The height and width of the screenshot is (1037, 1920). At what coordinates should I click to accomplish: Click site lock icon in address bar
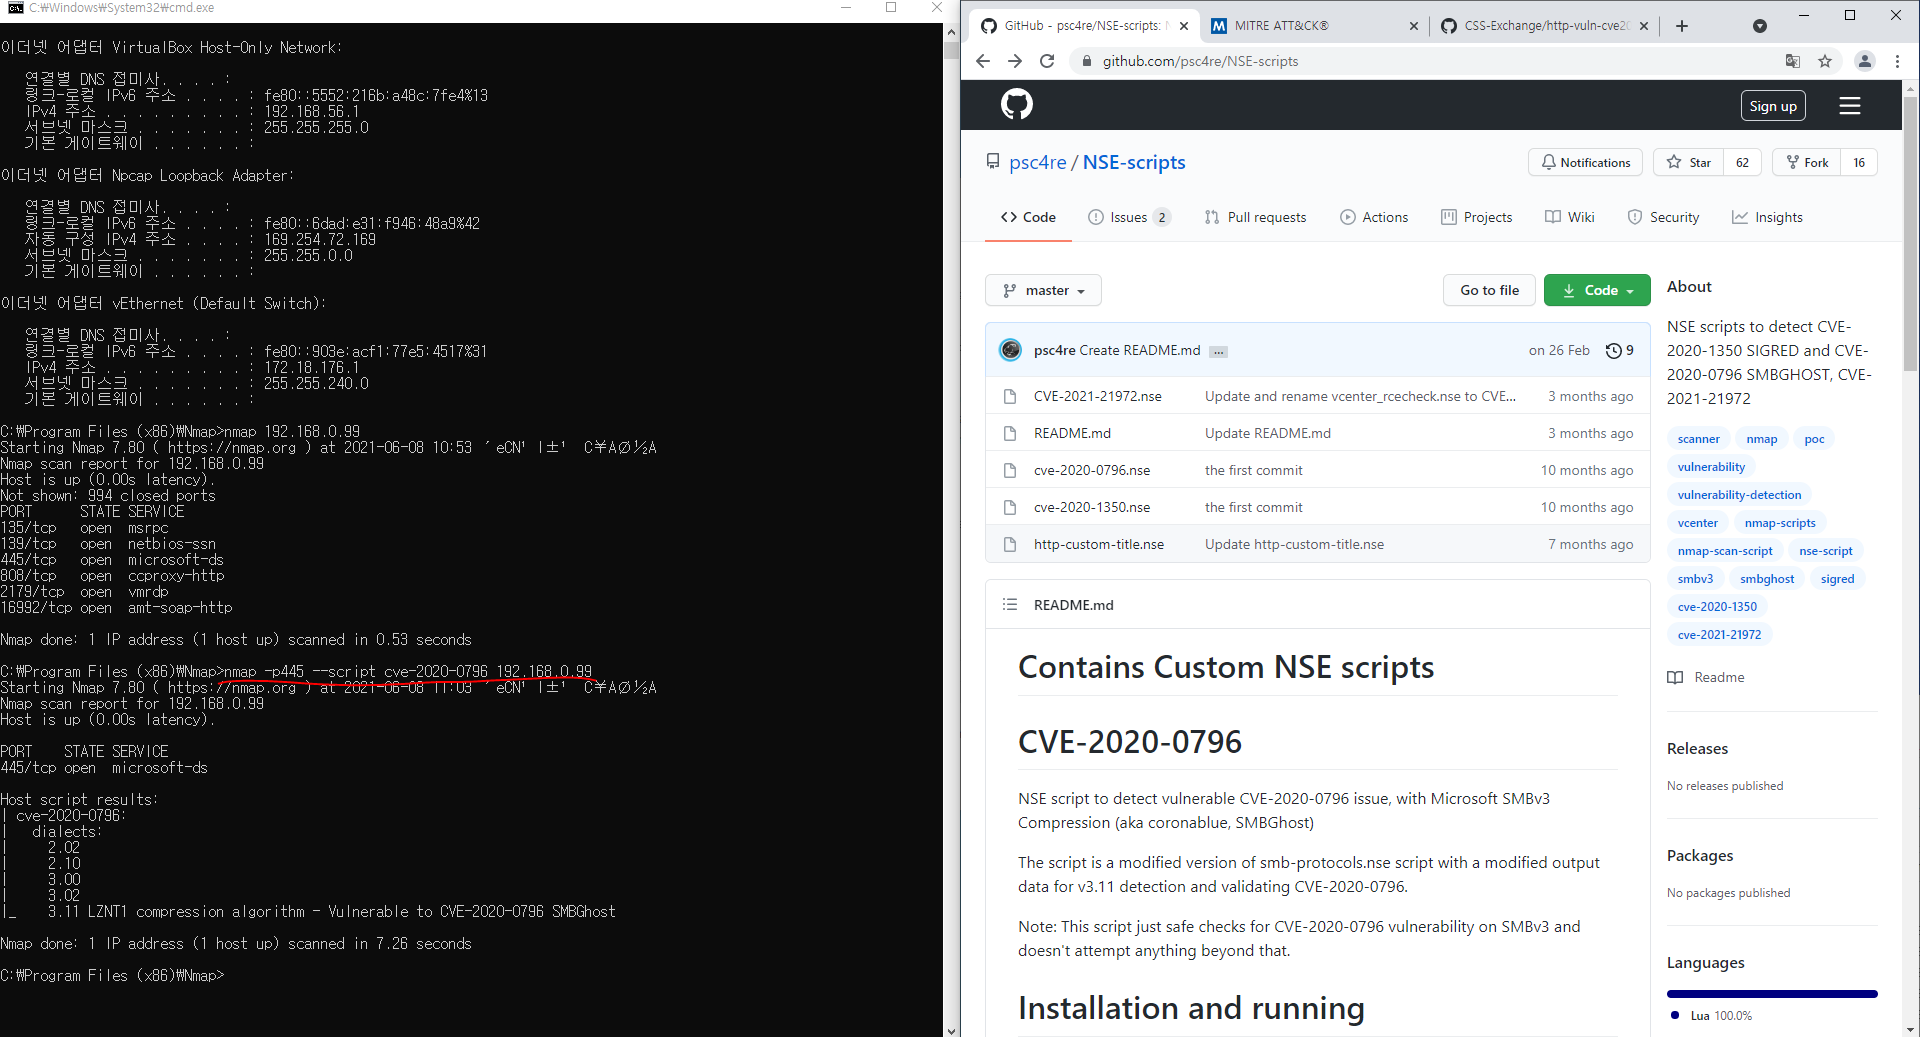1086,61
